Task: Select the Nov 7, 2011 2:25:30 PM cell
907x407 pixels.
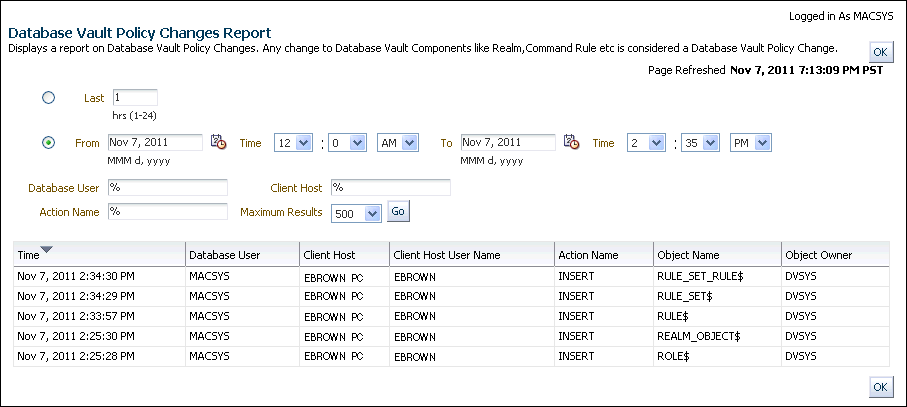Action: click(x=99, y=336)
